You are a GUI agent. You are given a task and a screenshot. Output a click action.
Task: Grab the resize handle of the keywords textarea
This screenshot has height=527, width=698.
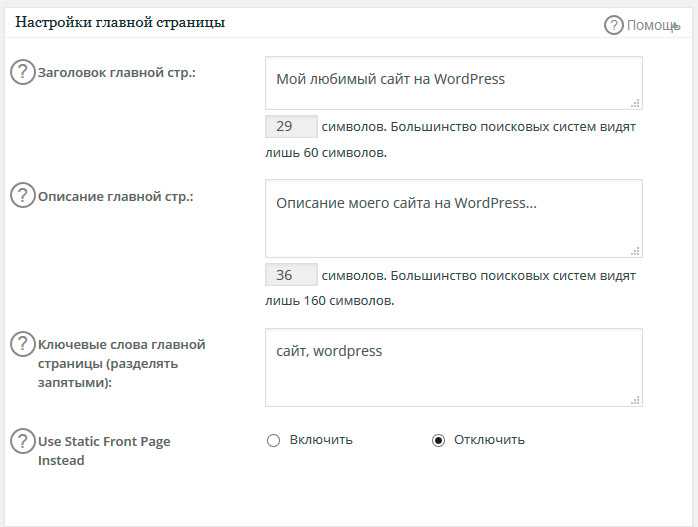[x=636, y=400]
